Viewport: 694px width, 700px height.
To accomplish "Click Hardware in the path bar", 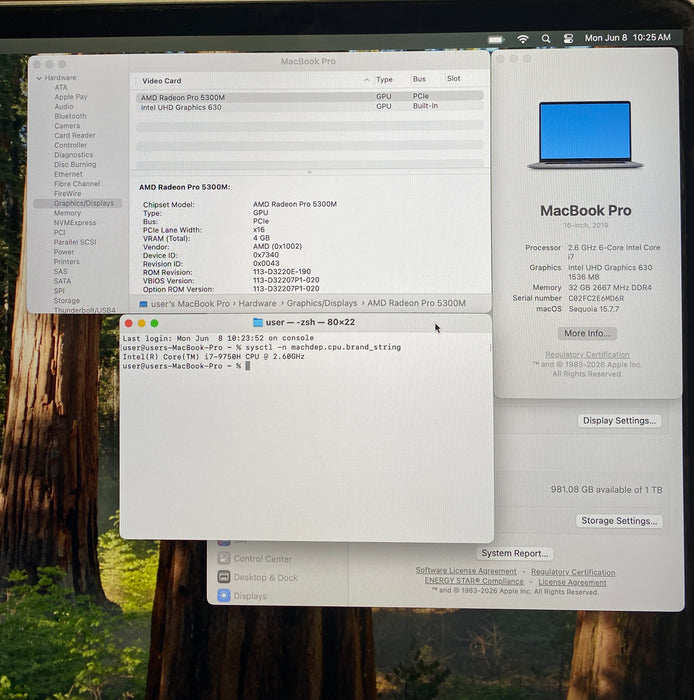I will pos(257,303).
